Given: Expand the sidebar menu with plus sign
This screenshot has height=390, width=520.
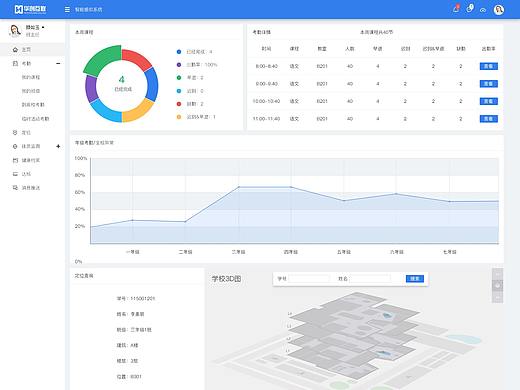Looking at the screenshot, I should [58, 146].
